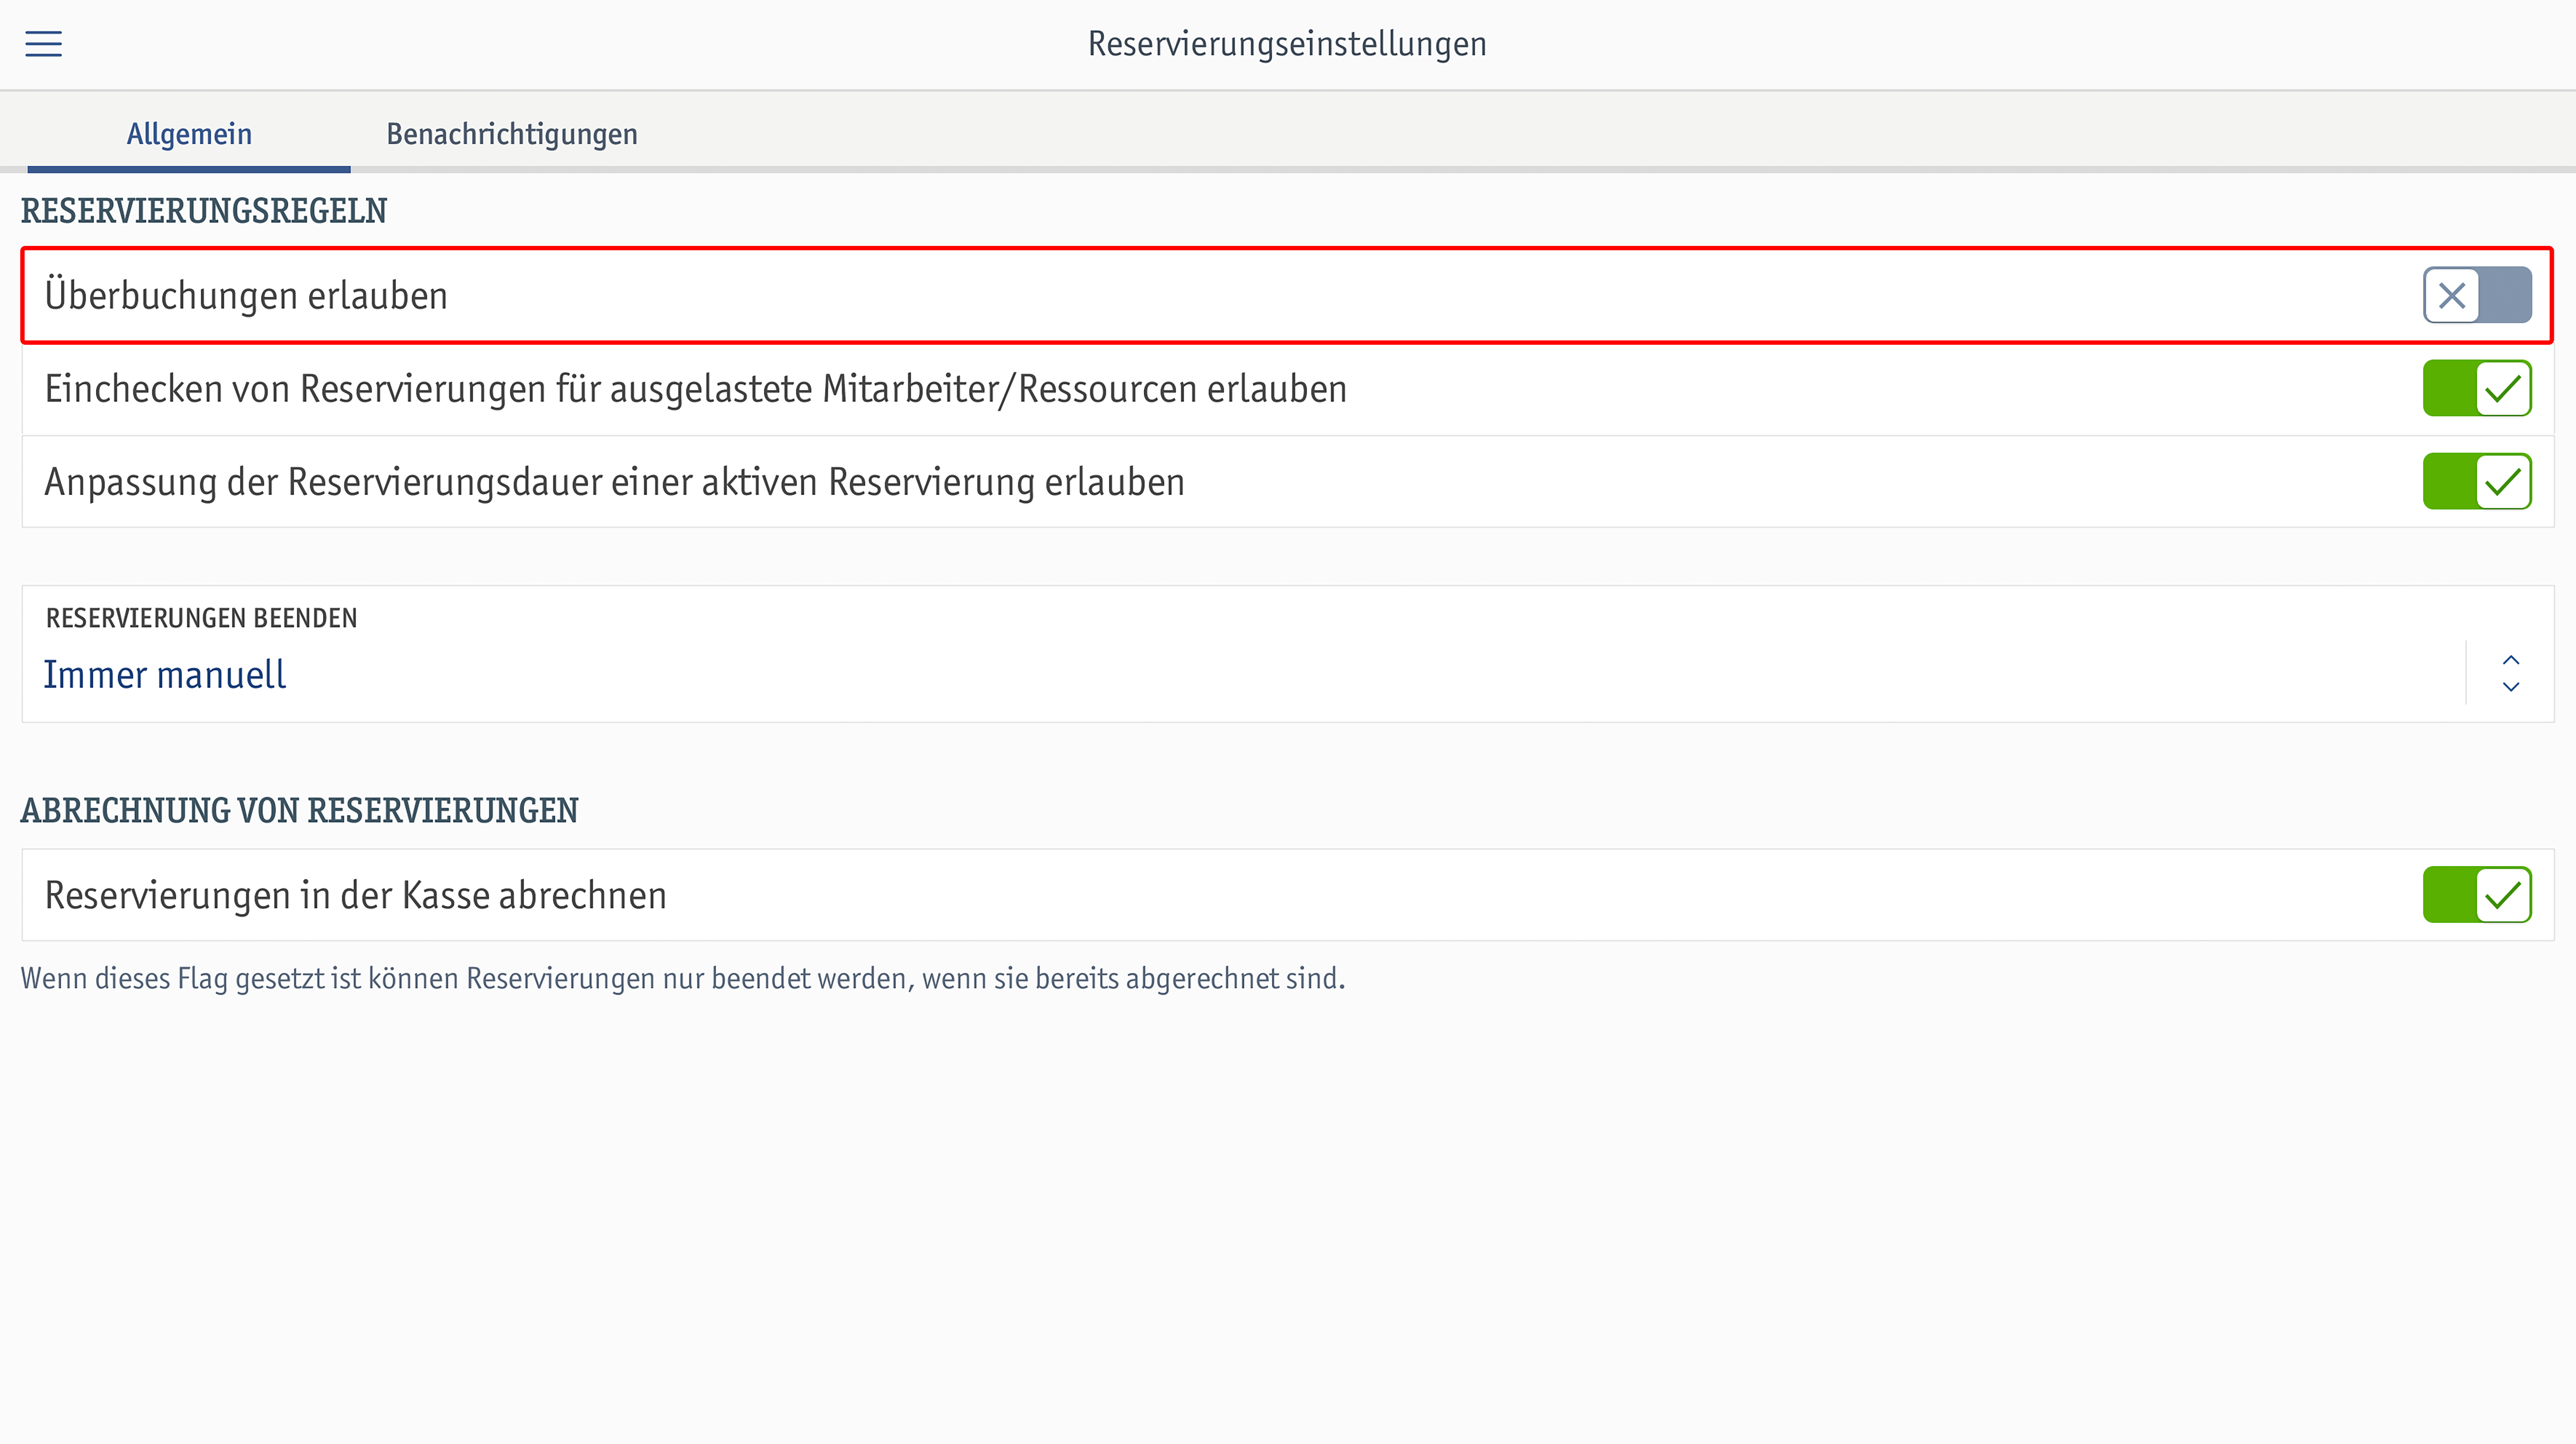Click the Reservierungseinstellungen page title

1287,44
